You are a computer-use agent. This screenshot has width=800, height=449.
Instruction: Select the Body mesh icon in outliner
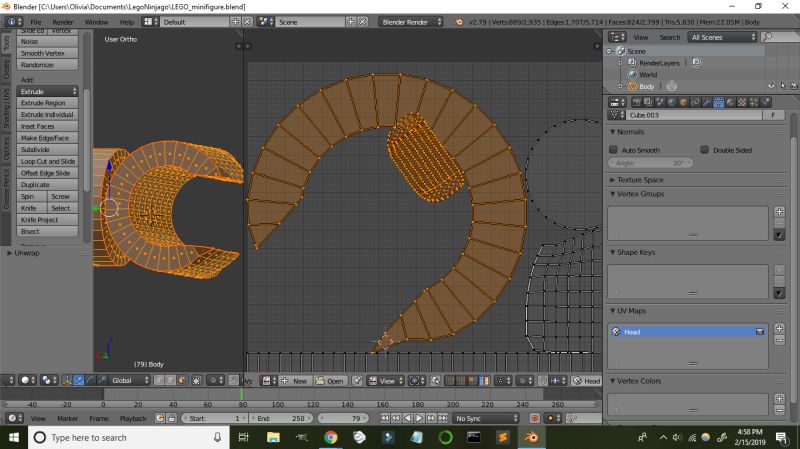pos(632,86)
